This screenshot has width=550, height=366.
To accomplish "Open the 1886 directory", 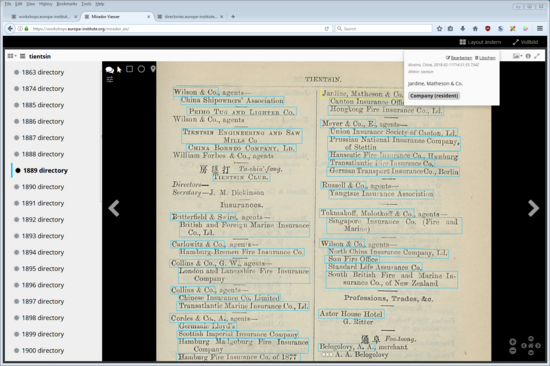I will (x=43, y=121).
